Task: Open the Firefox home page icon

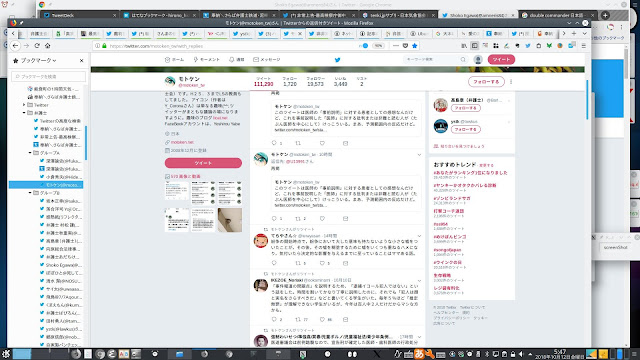Action: click(47, 46)
